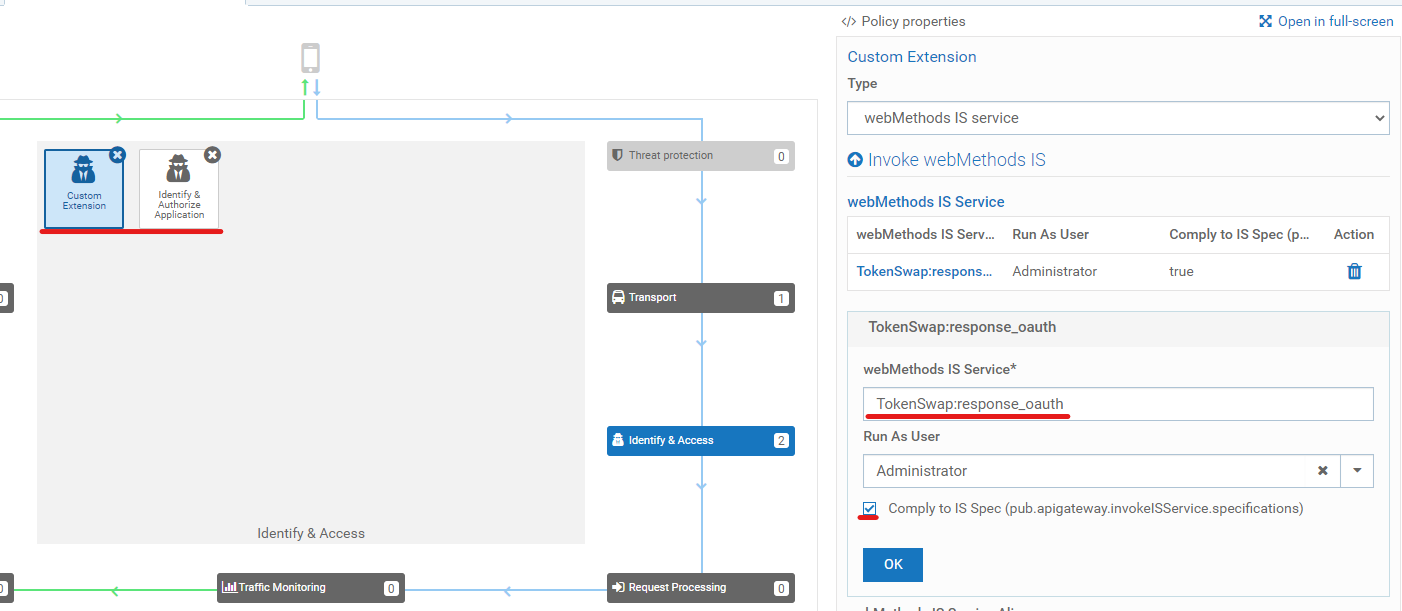Select the Identify & Authorize Application tile
Screen dimensions: 1402x611
(x=179, y=188)
